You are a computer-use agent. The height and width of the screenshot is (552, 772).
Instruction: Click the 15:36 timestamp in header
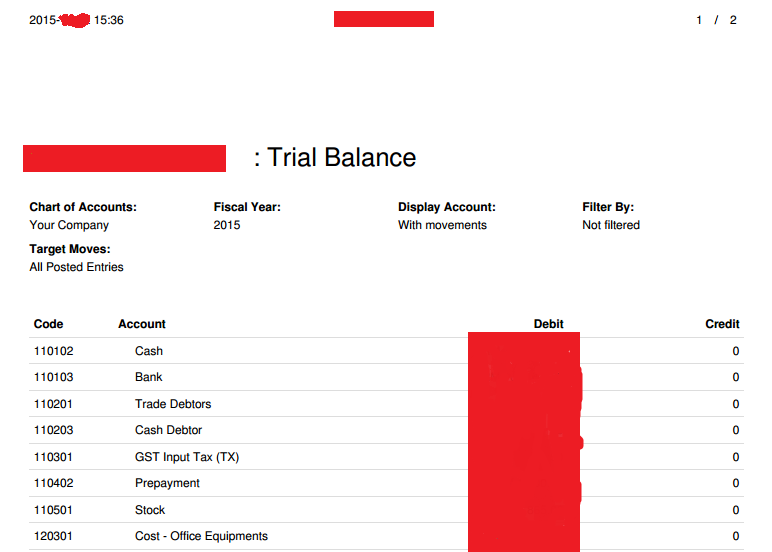tap(108, 20)
